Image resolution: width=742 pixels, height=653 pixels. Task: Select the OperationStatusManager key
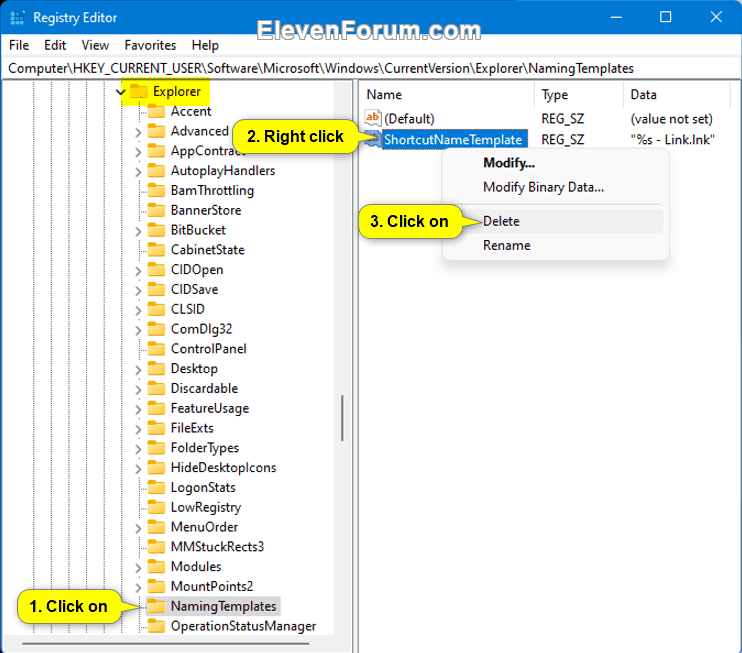click(x=243, y=627)
